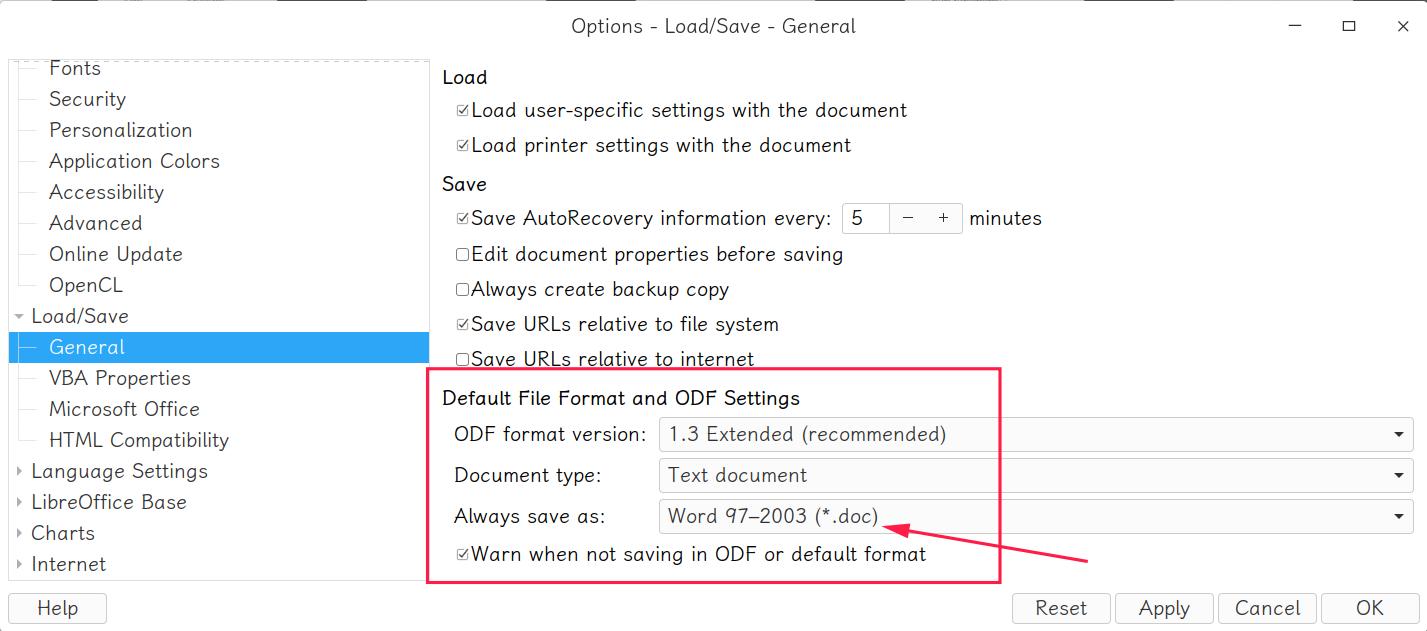This screenshot has height=631, width=1427.
Task: Expand the Charts tree node
Action: [19, 534]
